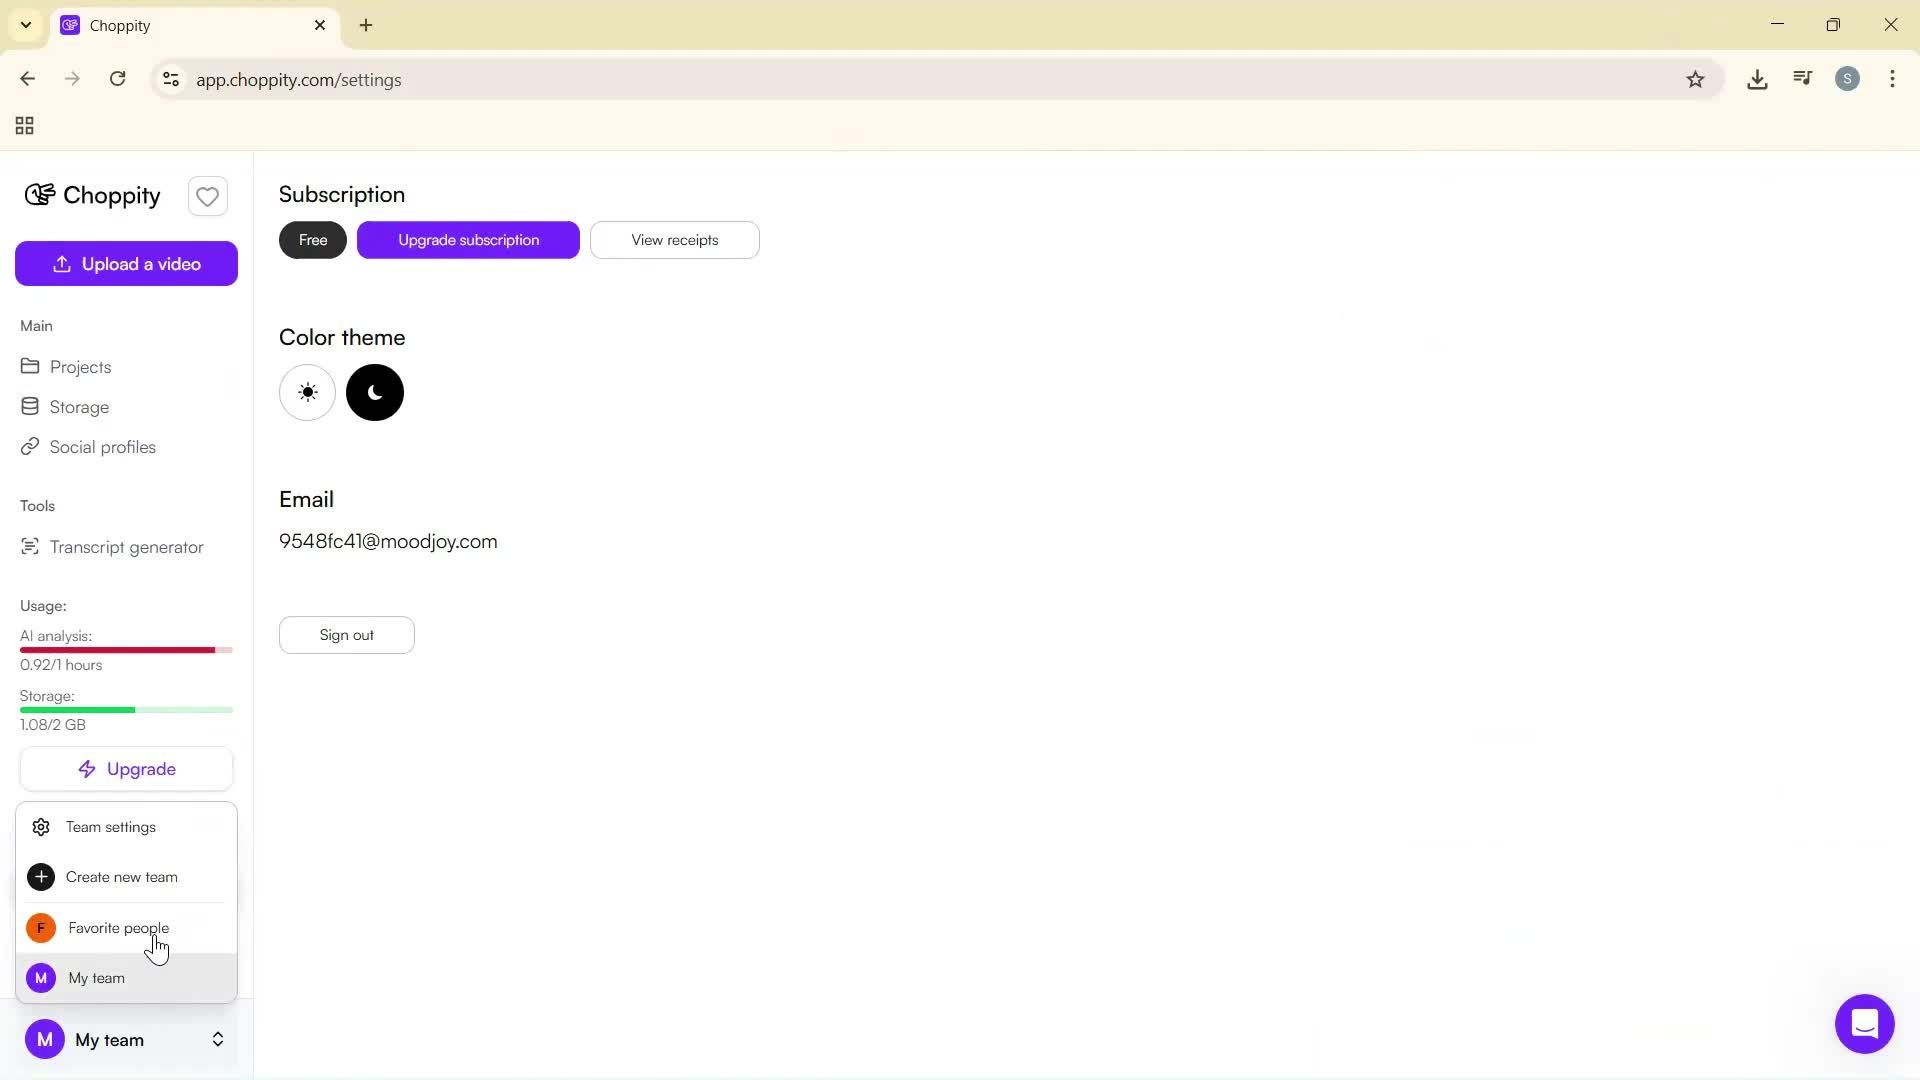Switch to the dark color theme
This screenshot has width=1920, height=1080.
(x=374, y=392)
